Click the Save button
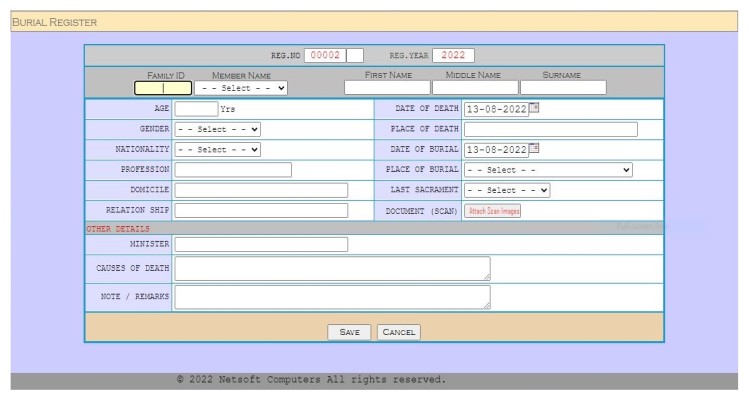This screenshot has height=400, width=750. [x=349, y=332]
